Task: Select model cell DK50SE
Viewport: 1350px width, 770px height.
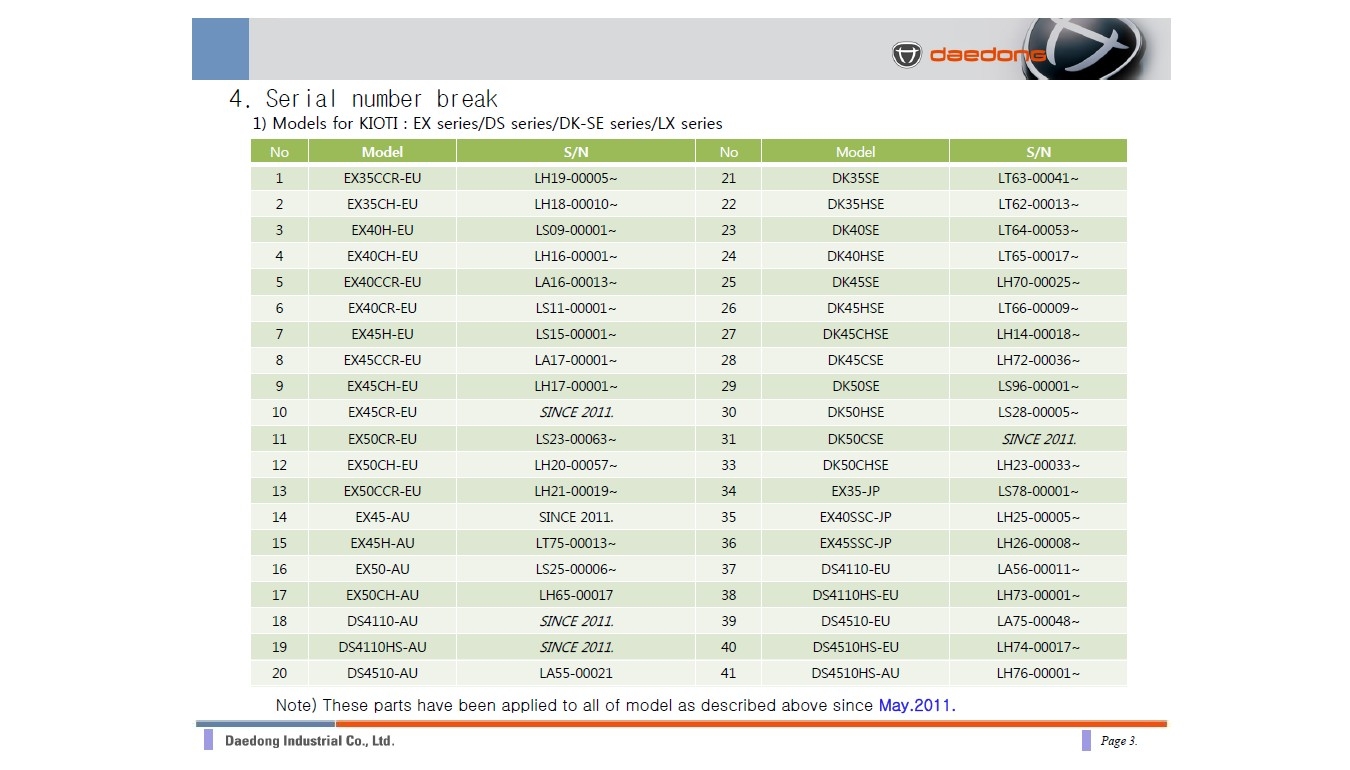Action: coord(855,386)
